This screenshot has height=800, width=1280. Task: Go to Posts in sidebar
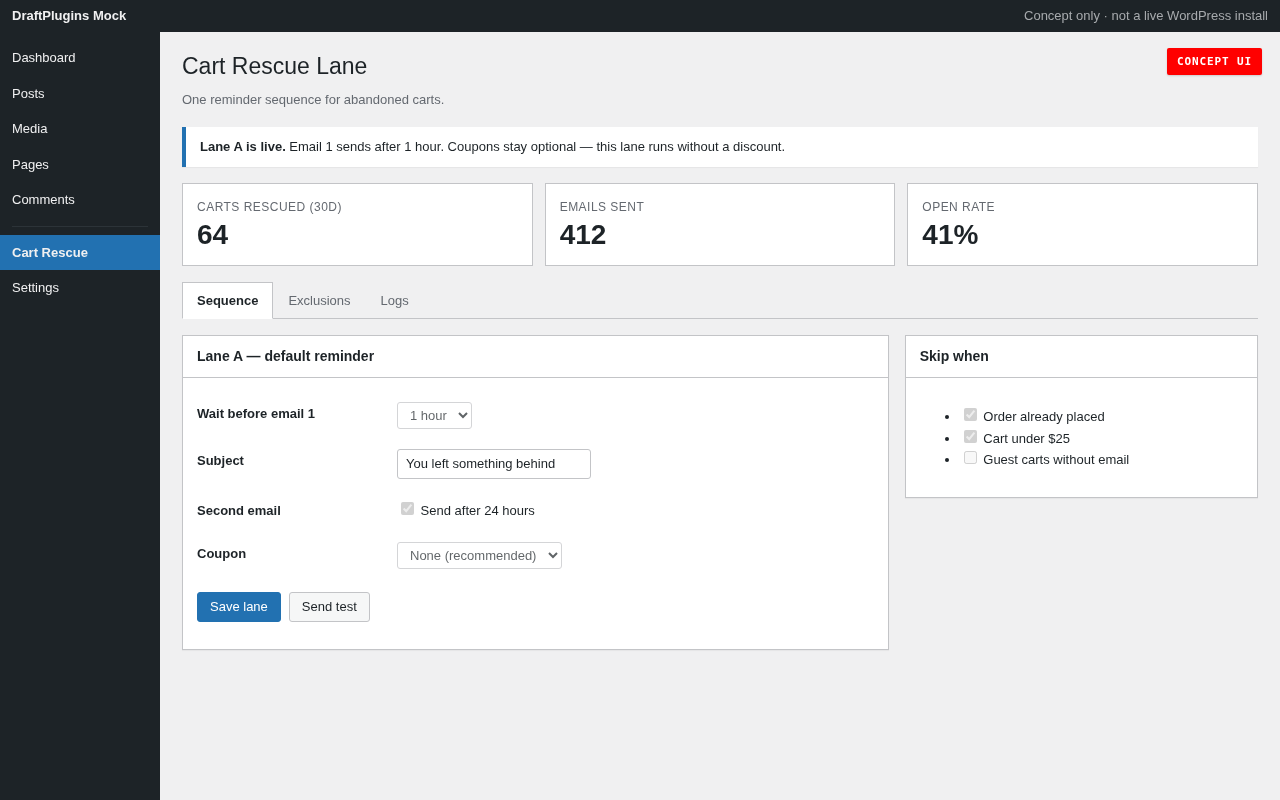click(80, 94)
